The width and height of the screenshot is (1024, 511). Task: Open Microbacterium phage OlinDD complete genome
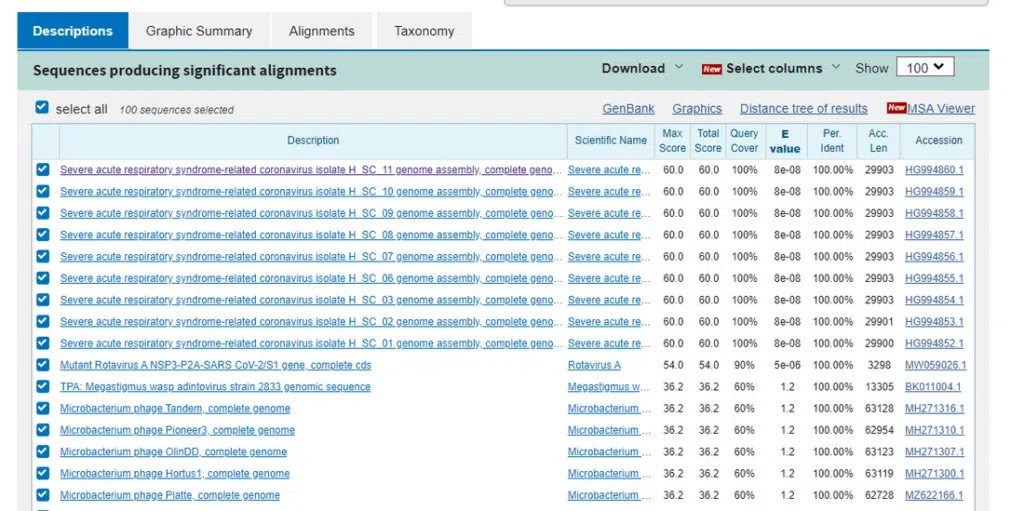pos(173,452)
